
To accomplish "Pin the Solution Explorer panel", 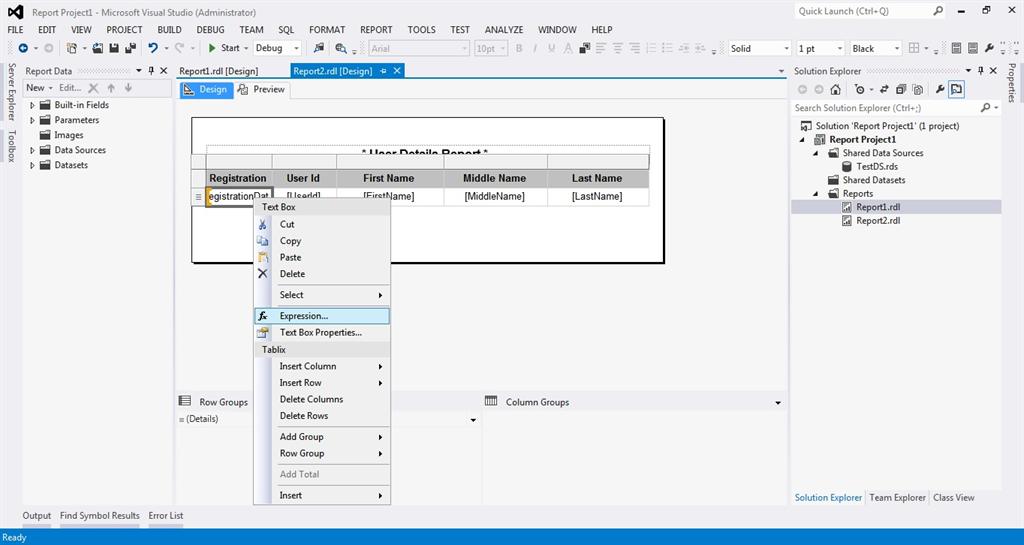I will click(x=981, y=70).
